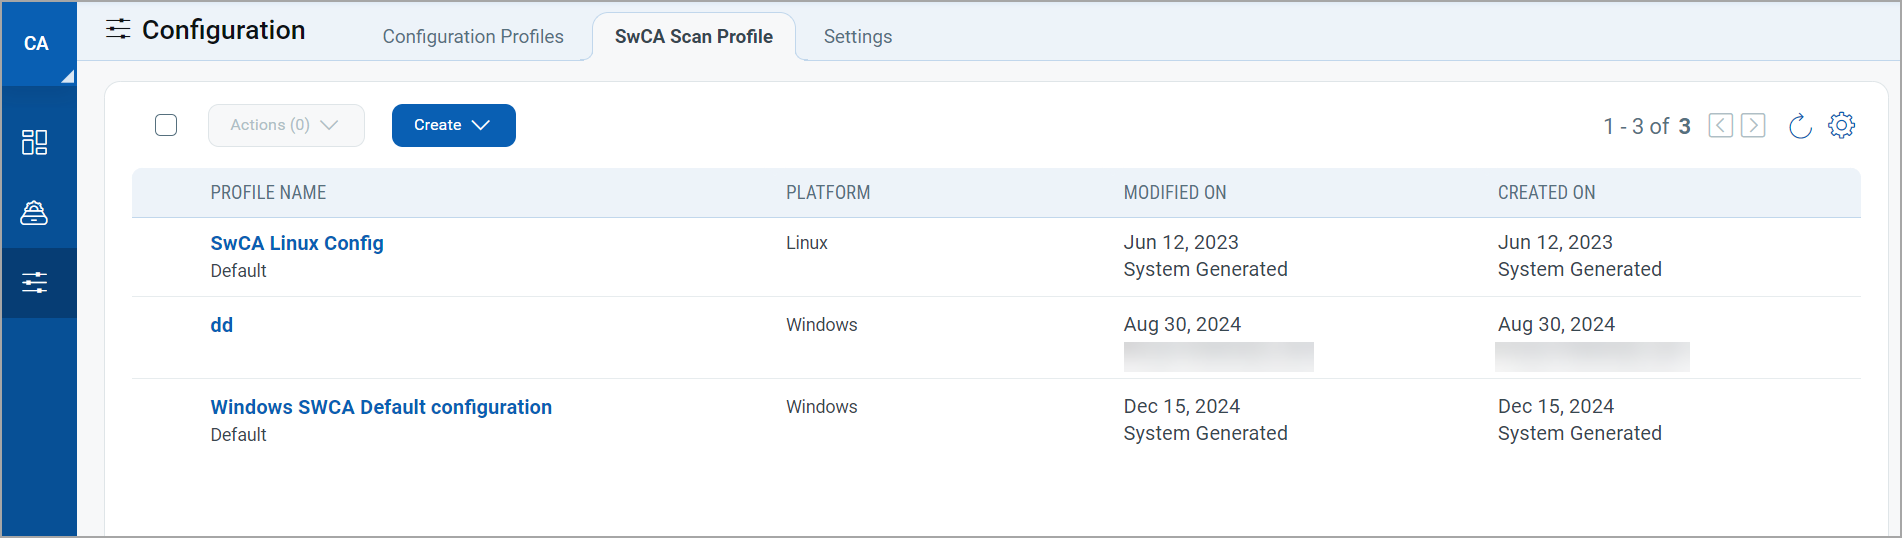Select the SwCA Scan Profile tab
Image resolution: width=1902 pixels, height=538 pixels.
point(693,37)
